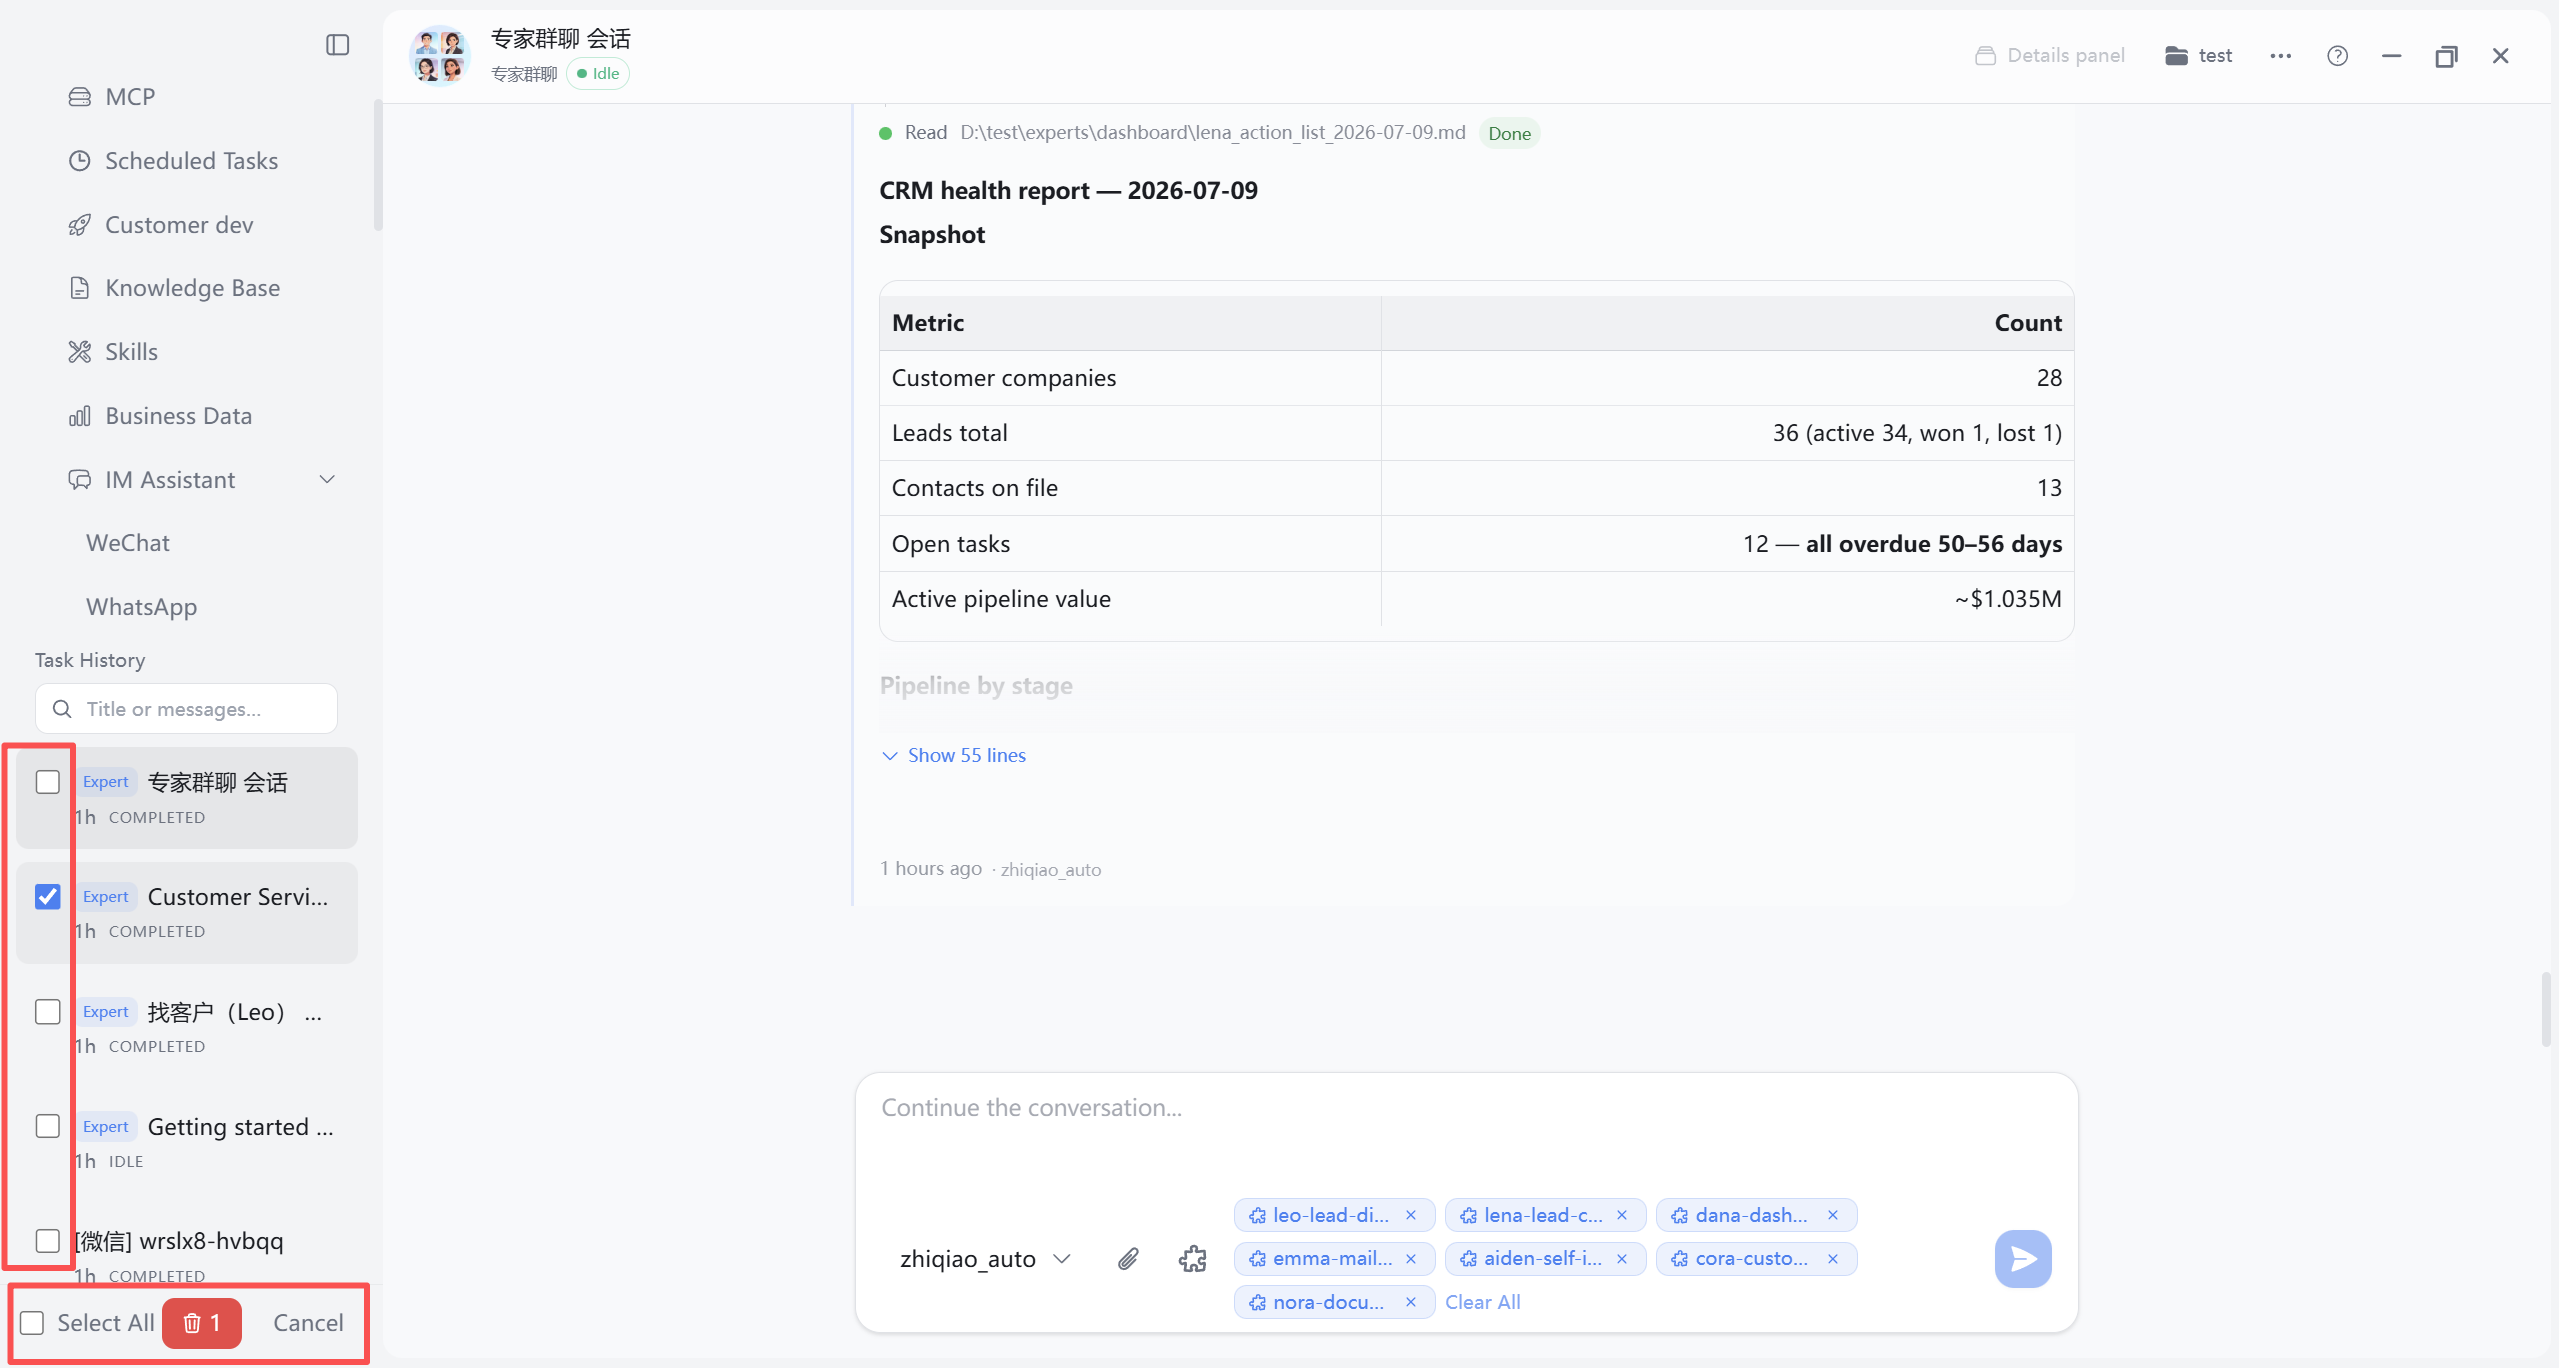
Task: Uncheck the Customer Servi... task checkbox
Action: pos(47,897)
